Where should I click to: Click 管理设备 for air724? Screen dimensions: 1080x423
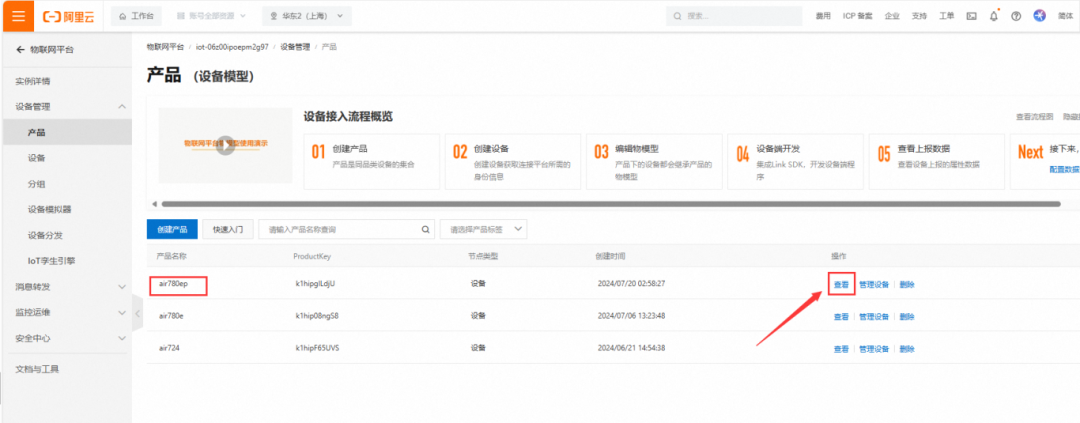874,349
